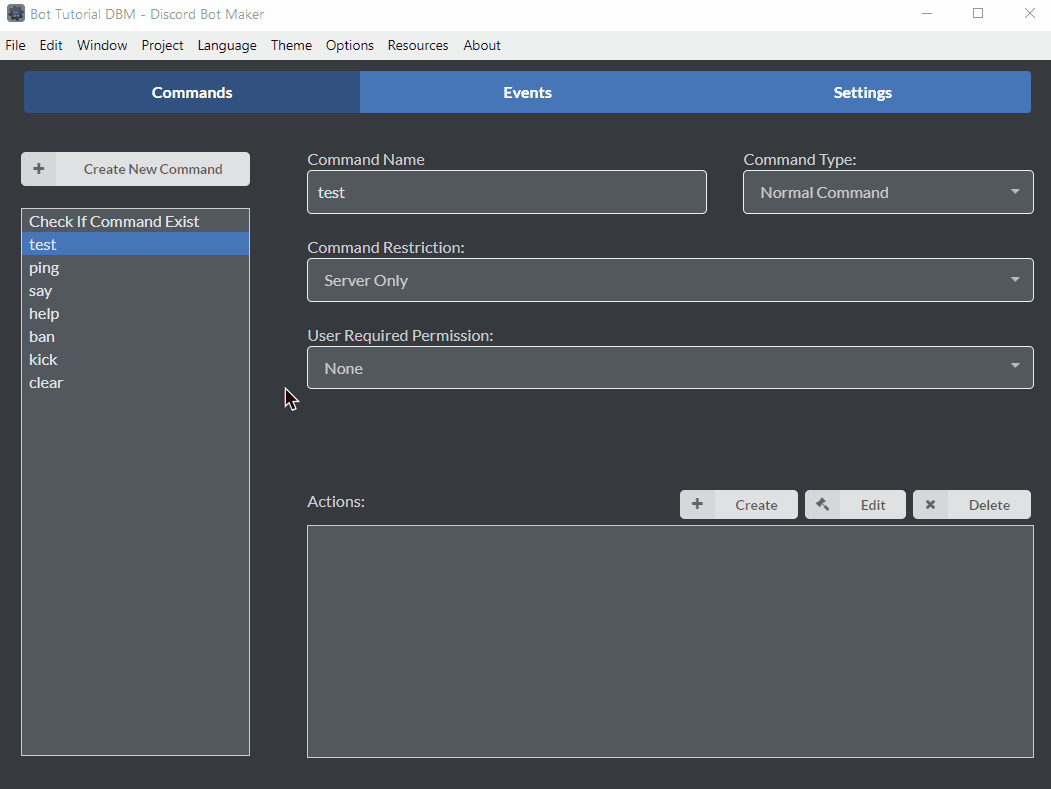Viewport: 1051px width, 789px height.
Task: Click the plus icon on Create New Command
Action: coord(39,169)
